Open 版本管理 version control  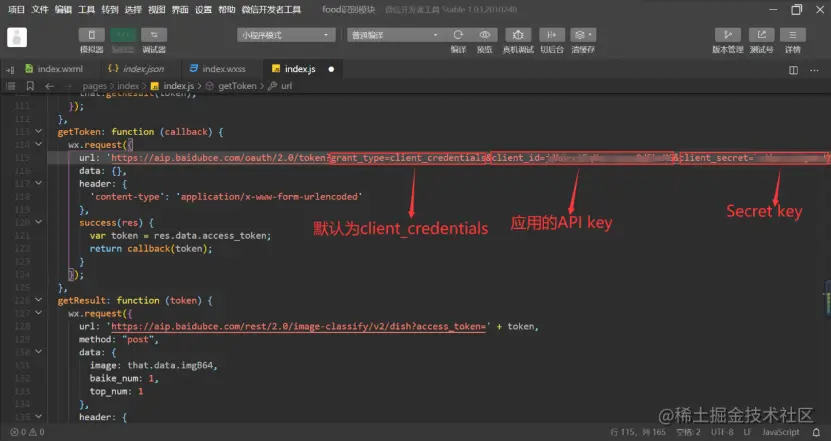tap(728, 35)
